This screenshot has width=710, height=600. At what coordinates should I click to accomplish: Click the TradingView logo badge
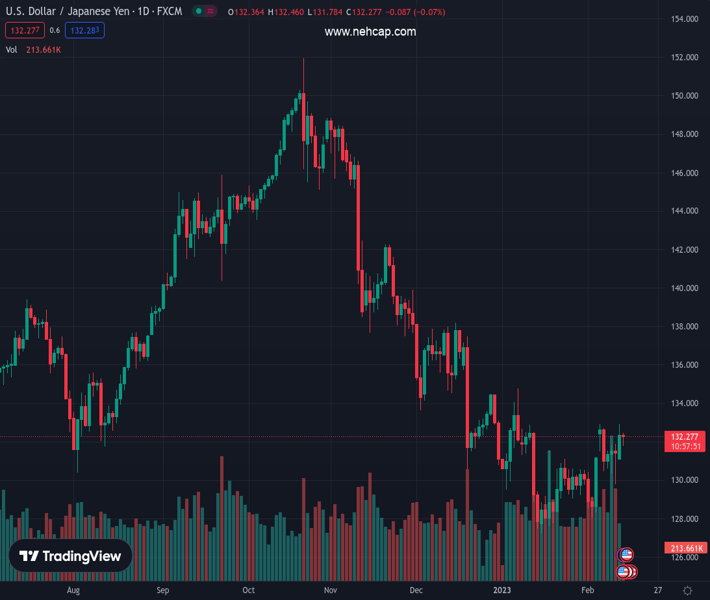coord(71,556)
